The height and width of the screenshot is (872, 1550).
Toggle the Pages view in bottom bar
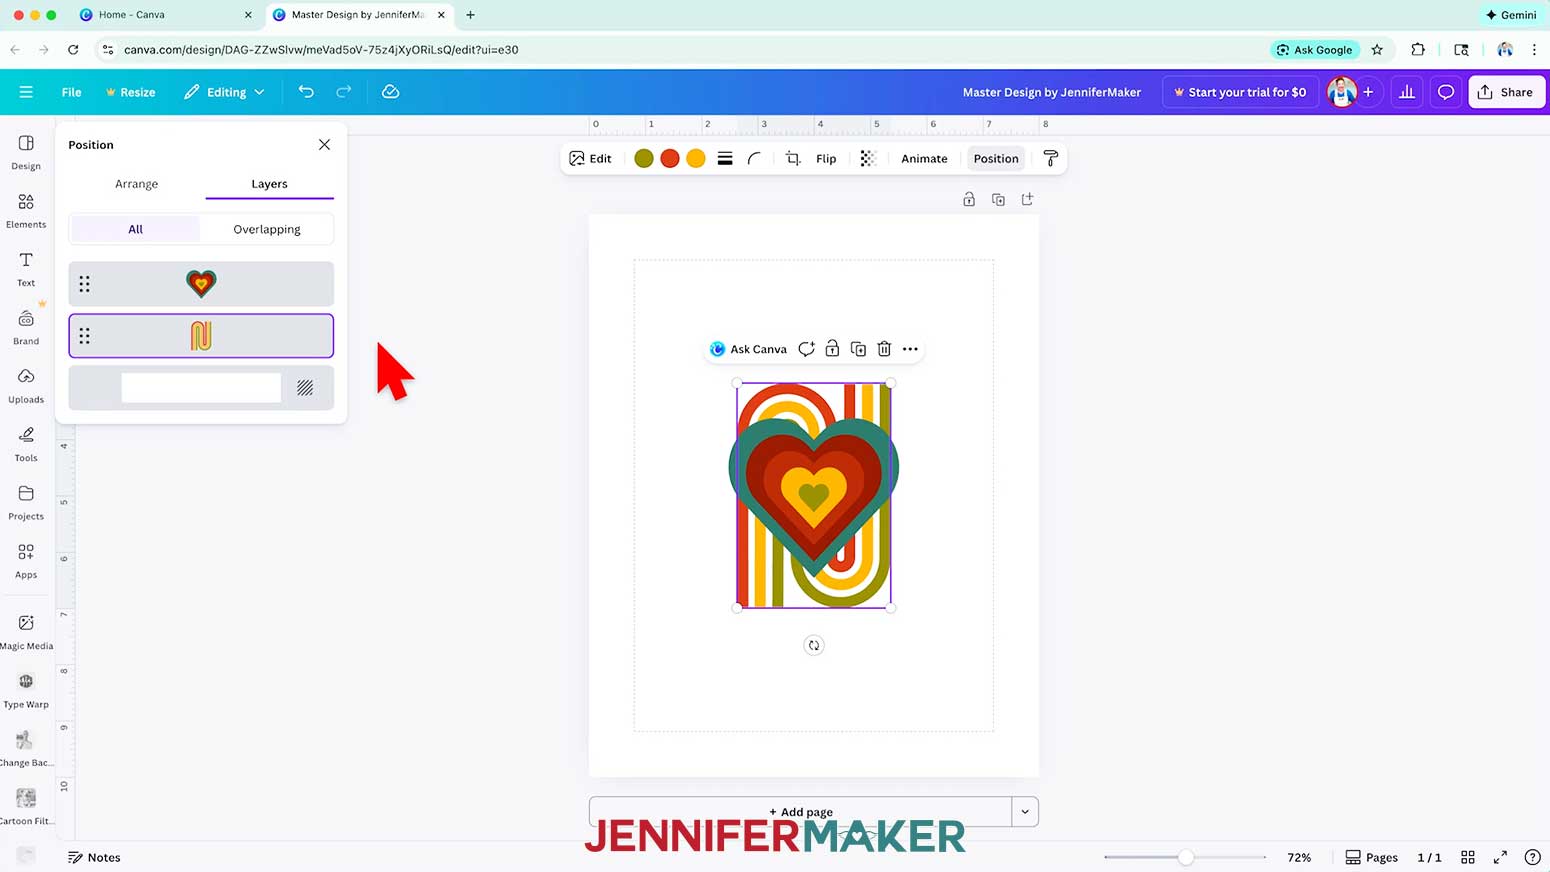[1371, 857]
